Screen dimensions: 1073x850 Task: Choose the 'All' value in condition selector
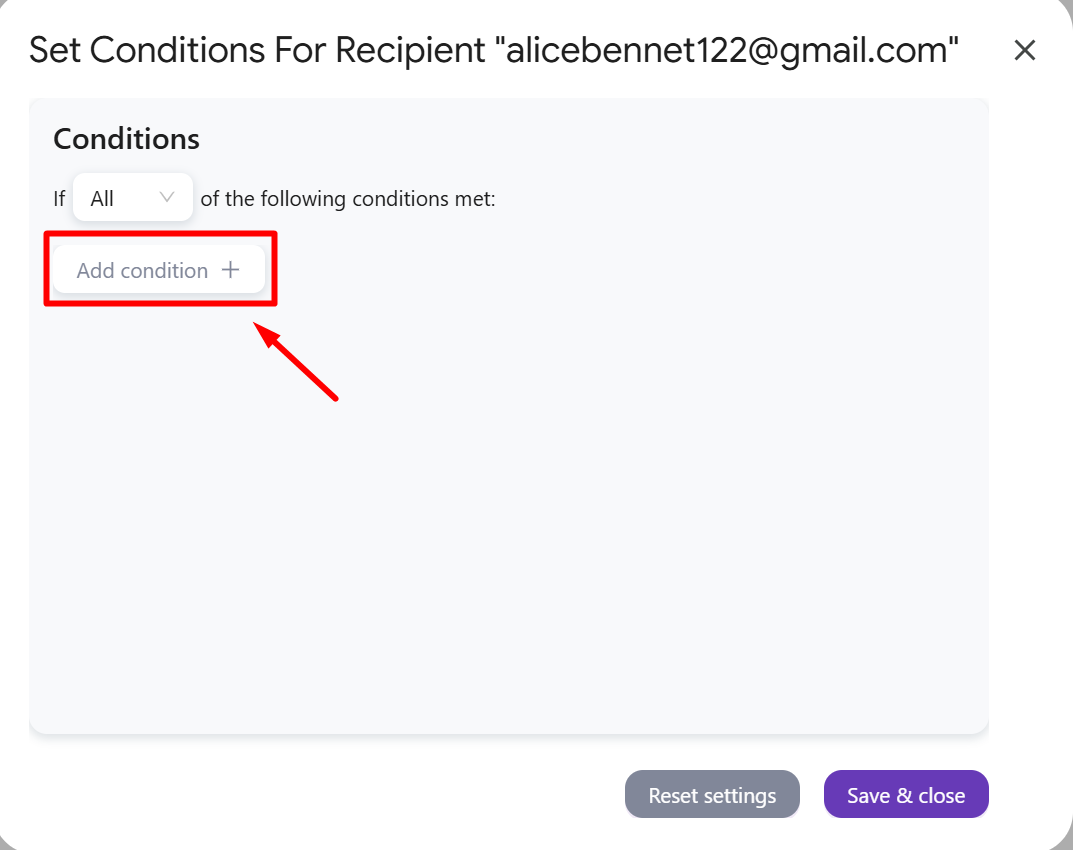coord(102,198)
